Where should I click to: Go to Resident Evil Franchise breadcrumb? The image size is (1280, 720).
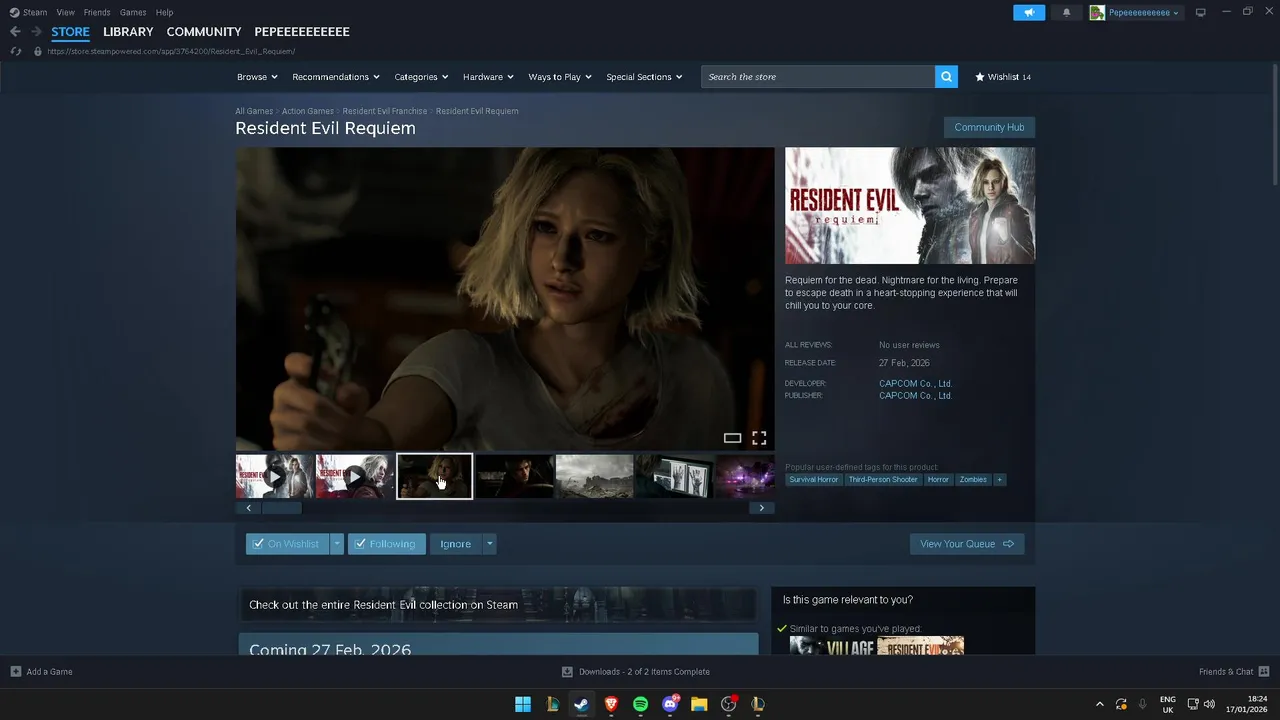pyautogui.click(x=385, y=111)
